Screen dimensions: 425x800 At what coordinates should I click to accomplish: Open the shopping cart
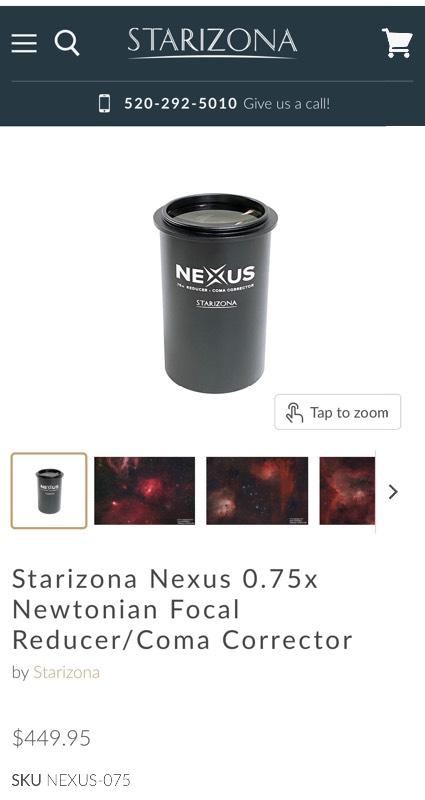tap(397, 43)
